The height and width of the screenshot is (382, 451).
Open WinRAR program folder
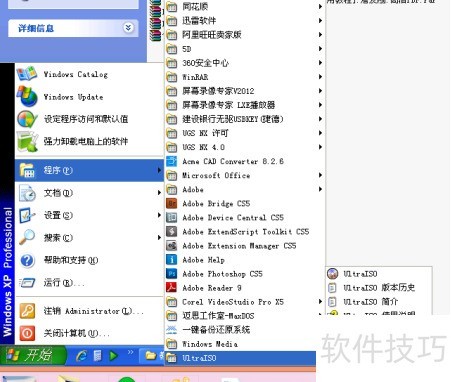point(244,77)
